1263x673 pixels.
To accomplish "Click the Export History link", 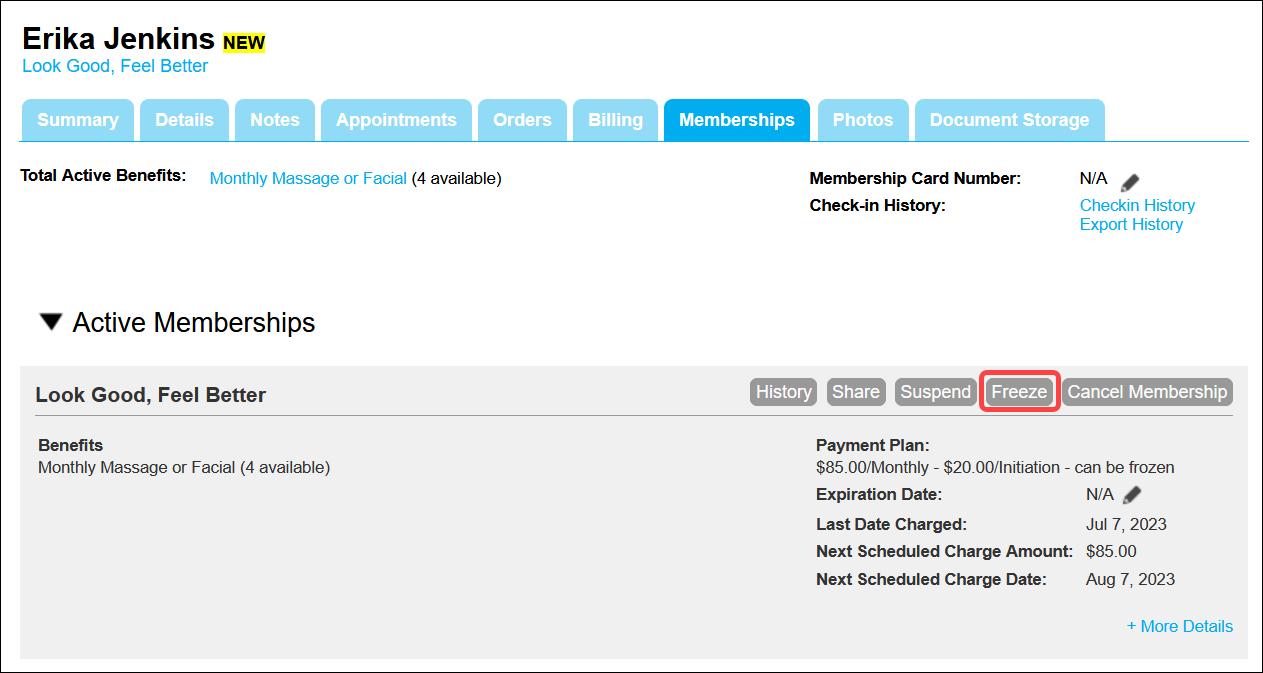I will (1131, 224).
